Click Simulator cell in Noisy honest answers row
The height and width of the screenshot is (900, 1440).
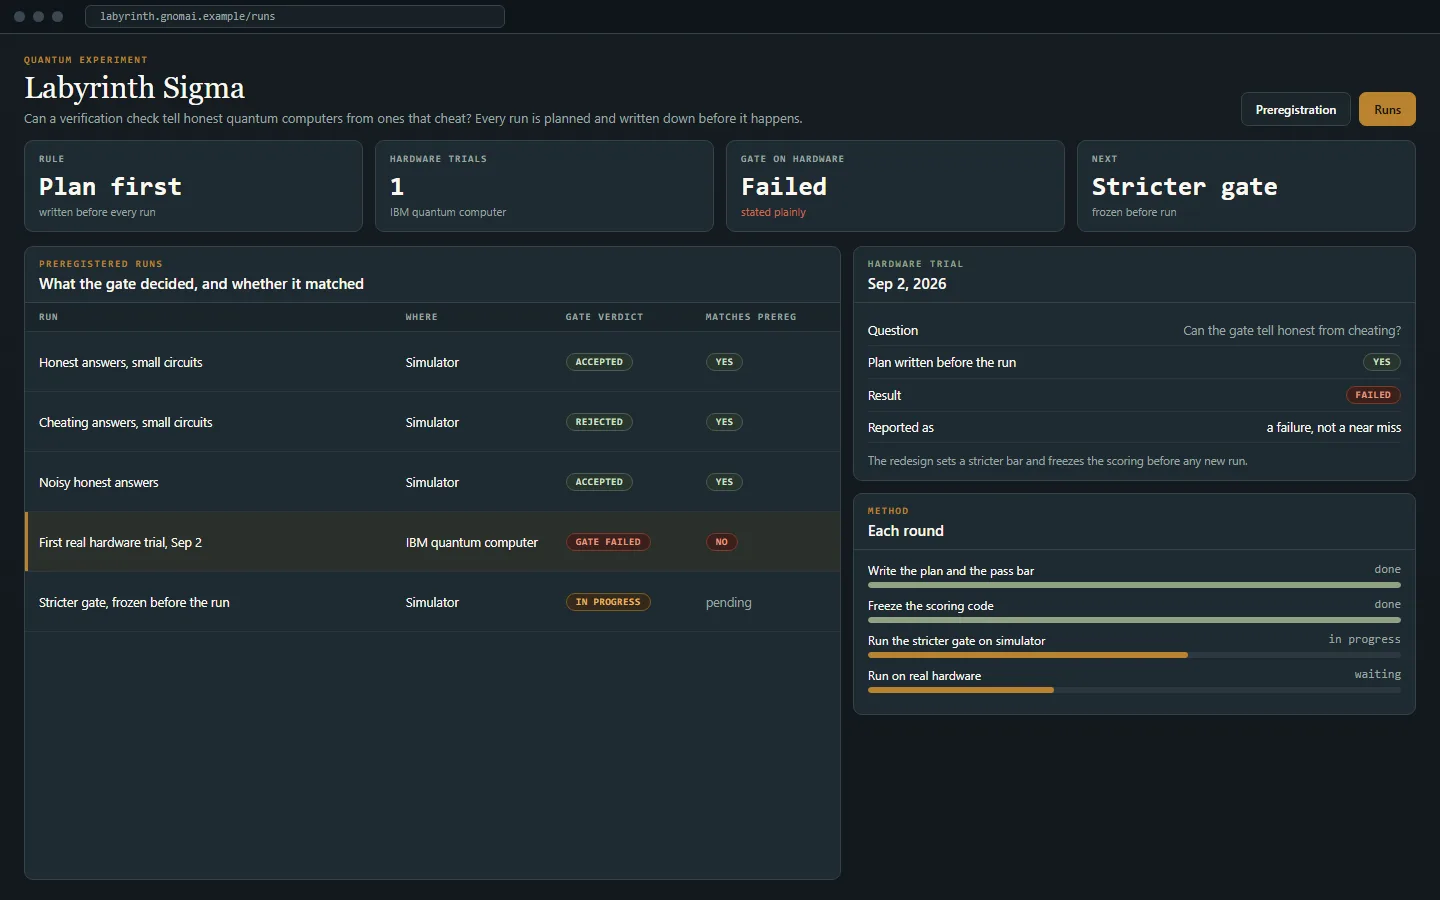tap(432, 482)
